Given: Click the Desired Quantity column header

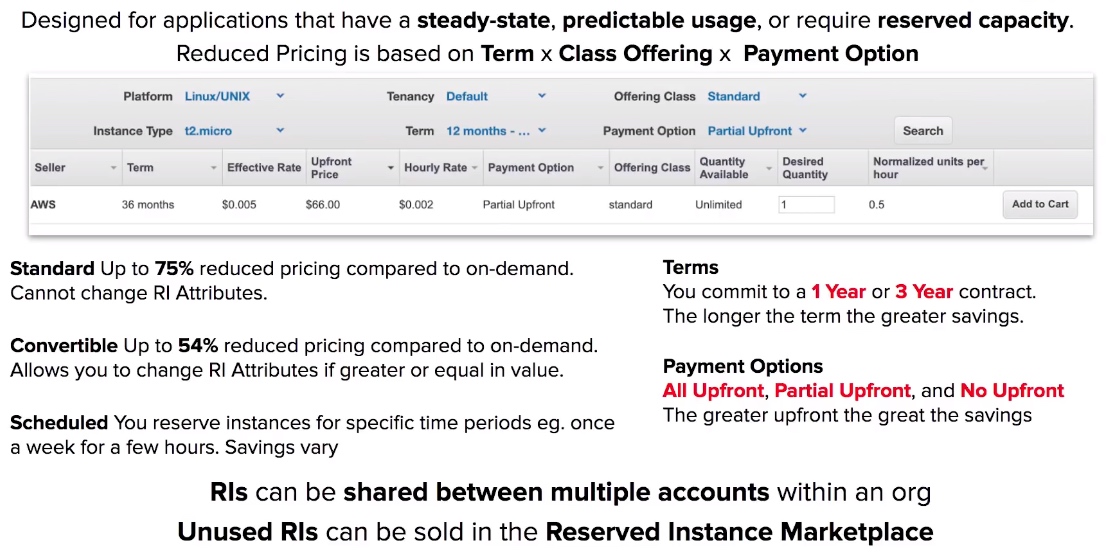Looking at the screenshot, I should coord(805,168).
